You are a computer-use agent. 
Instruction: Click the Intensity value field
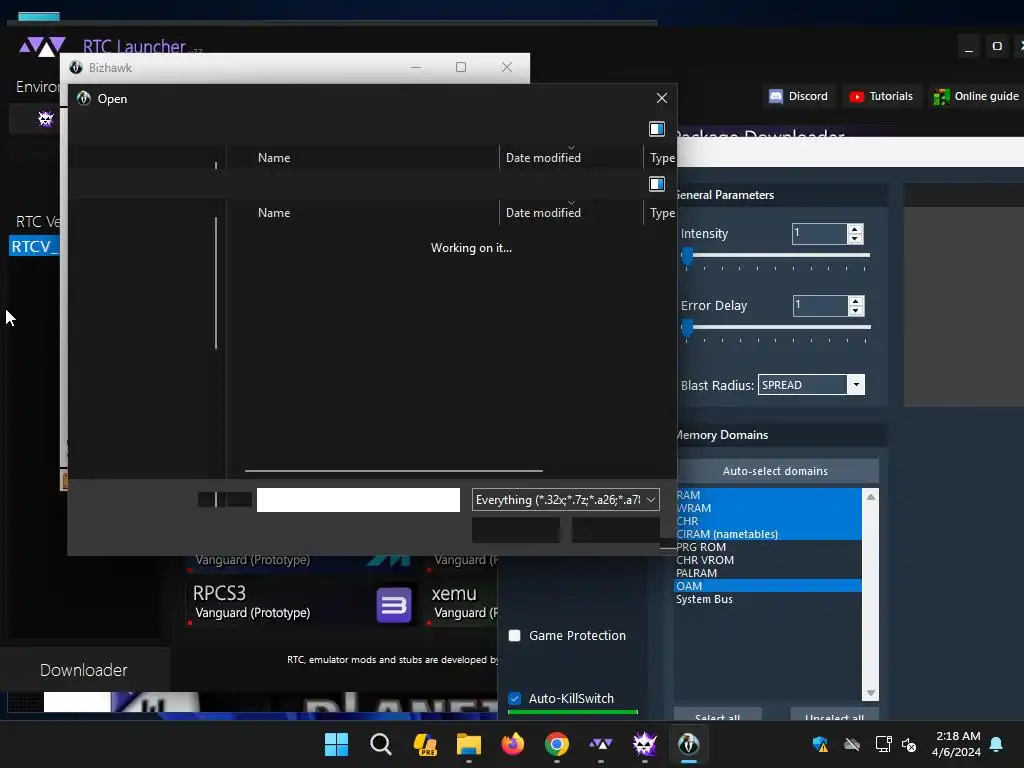point(819,234)
